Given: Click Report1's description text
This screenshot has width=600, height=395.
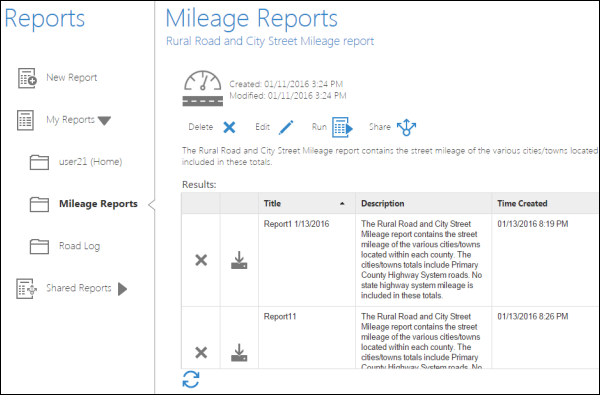Looking at the screenshot, I should tap(421, 260).
